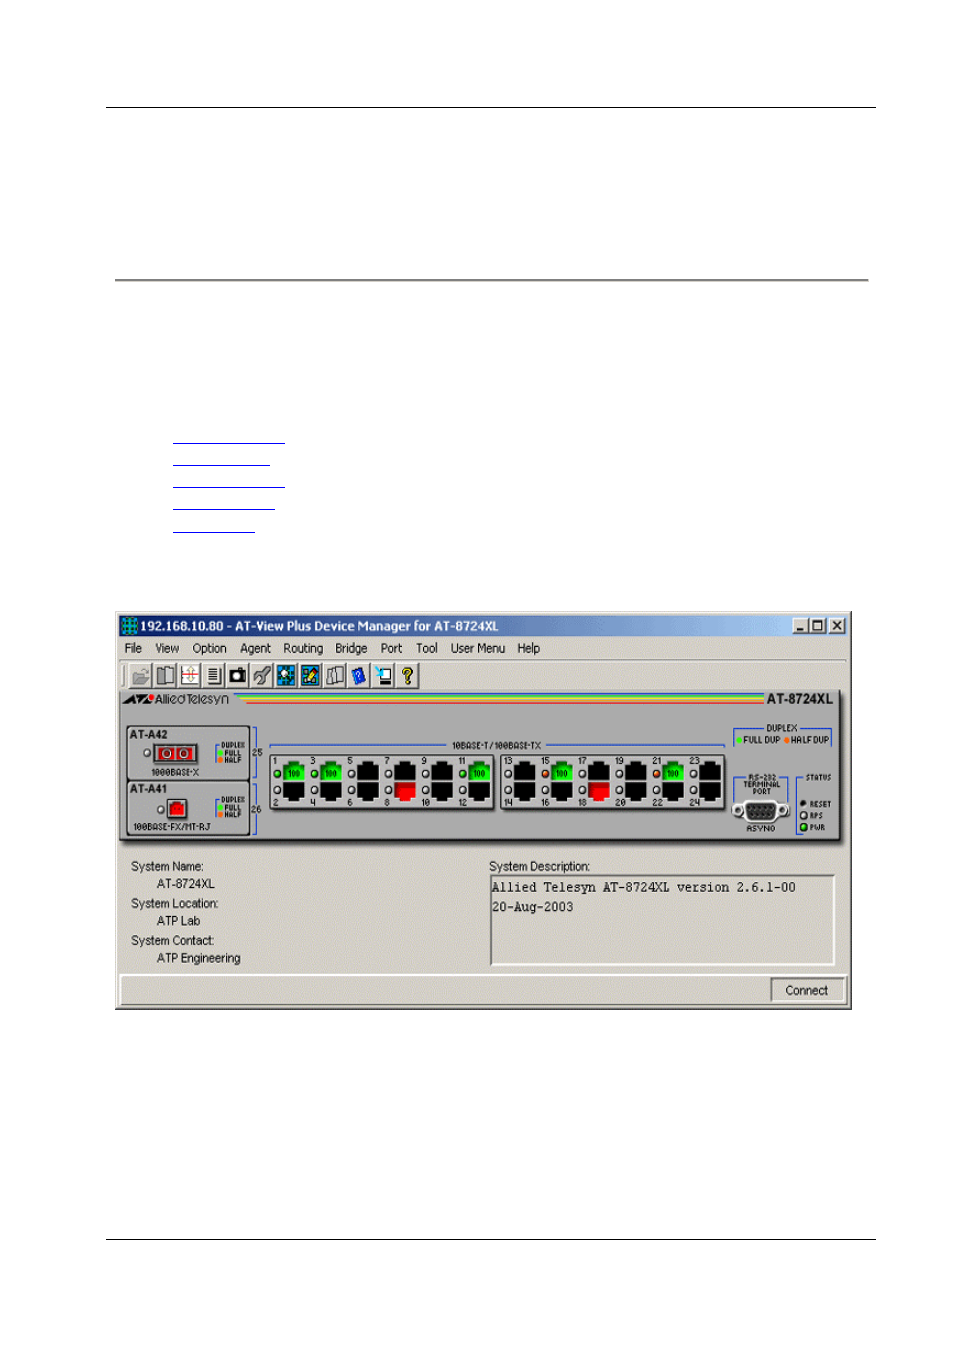
Task: Open the Help menu
Action: [x=529, y=648]
